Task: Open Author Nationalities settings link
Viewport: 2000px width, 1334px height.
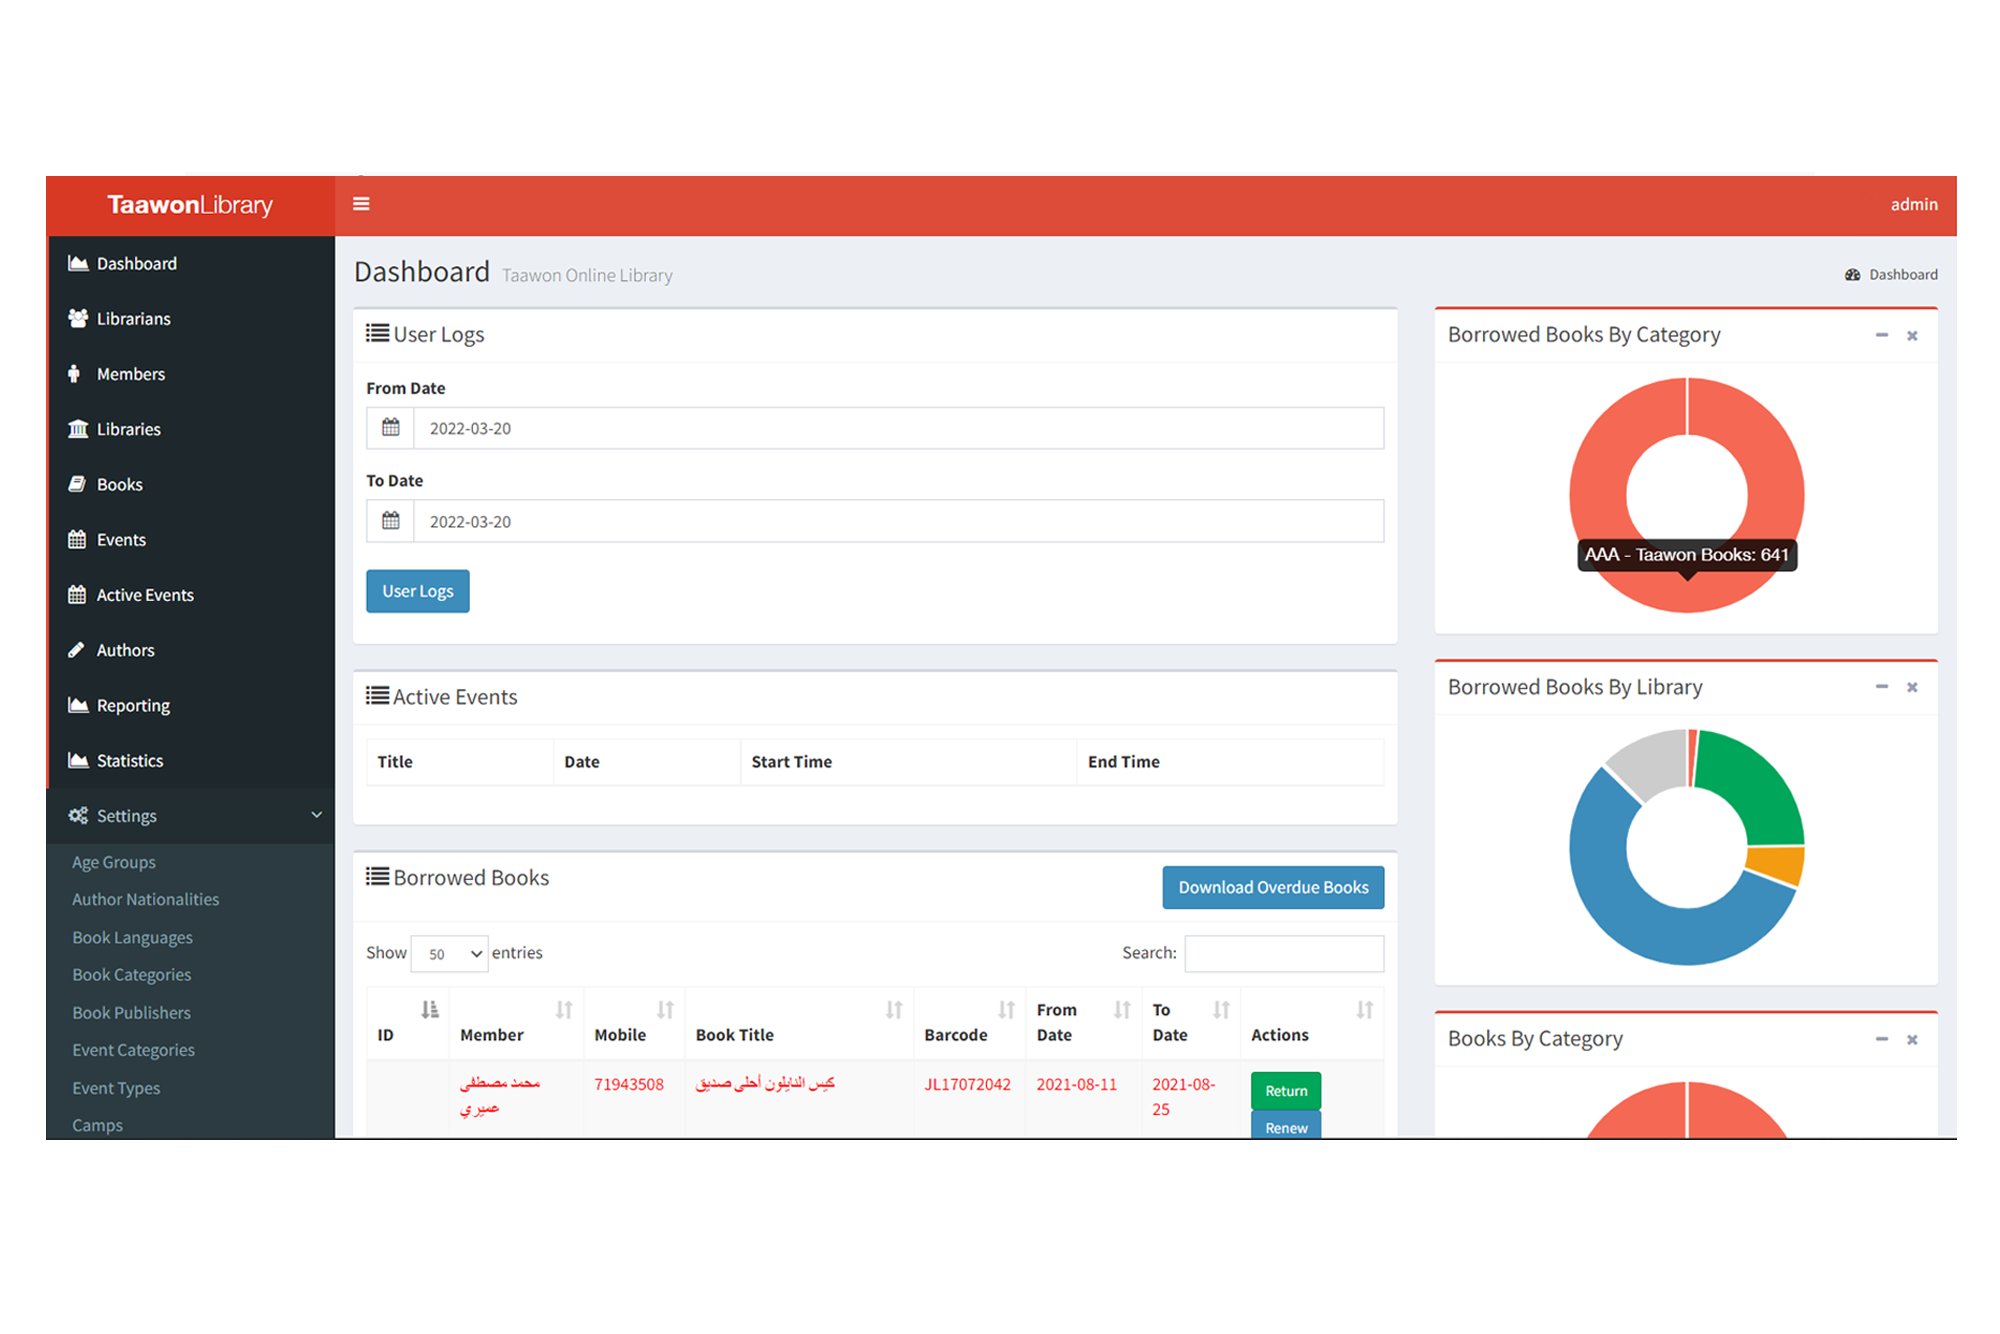Action: [x=145, y=899]
